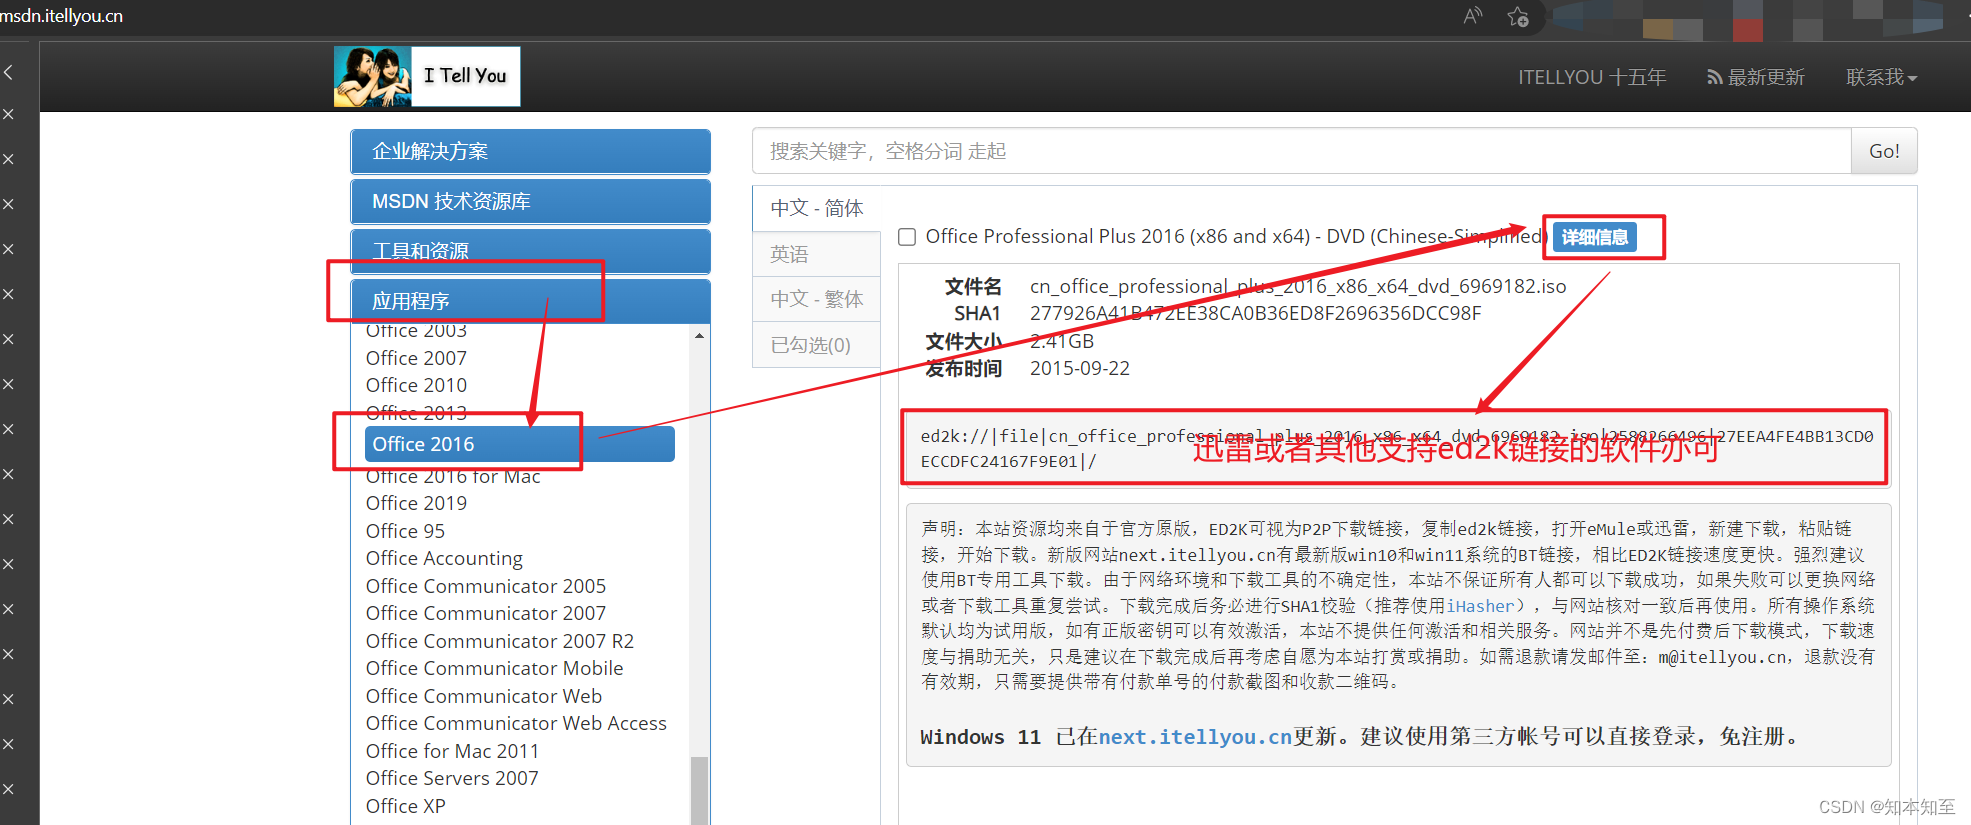This screenshot has height=825, width=1971.
Task: Click the iso file name text
Action: coord(1298,286)
